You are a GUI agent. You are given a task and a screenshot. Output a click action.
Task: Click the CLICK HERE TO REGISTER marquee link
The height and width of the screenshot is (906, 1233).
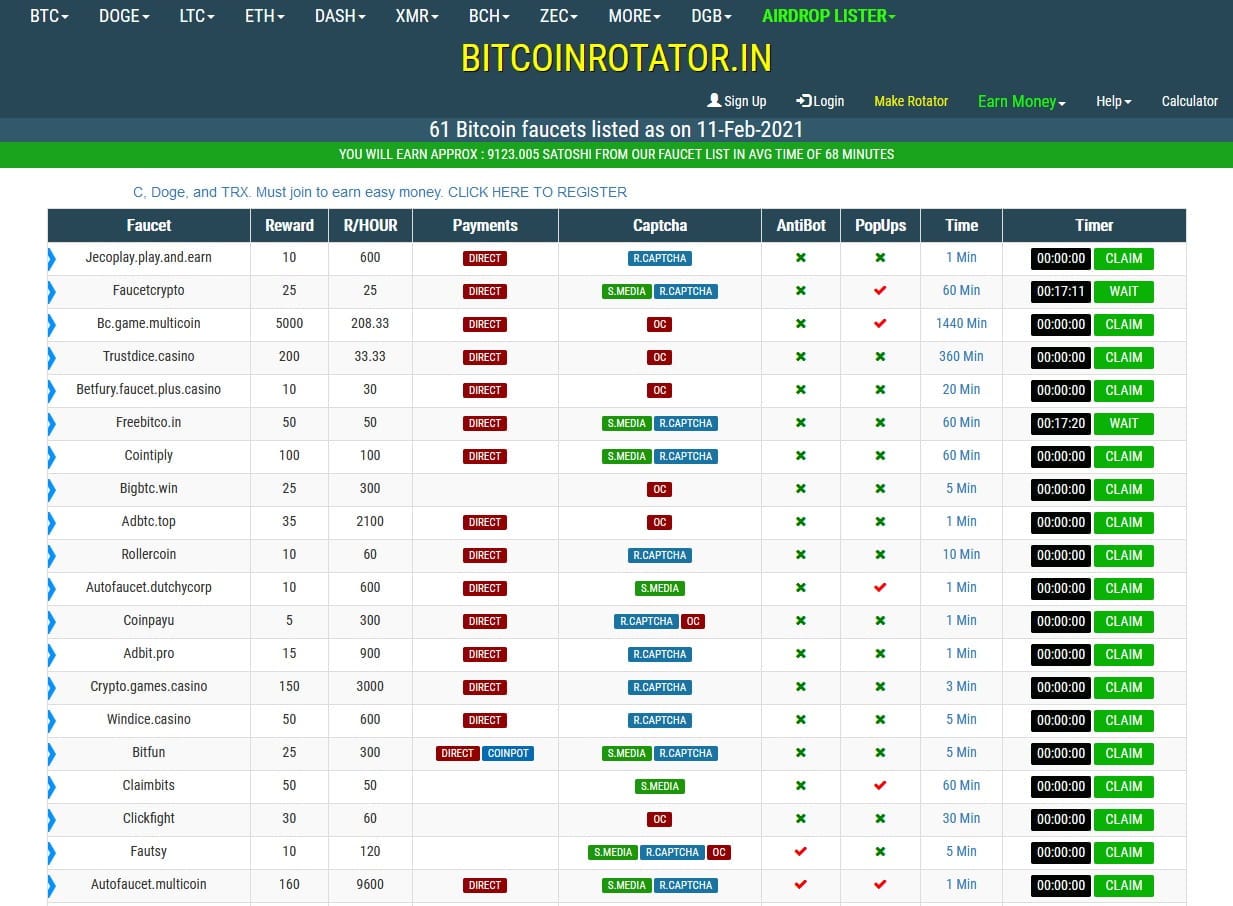pyautogui.click(x=537, y=192)
